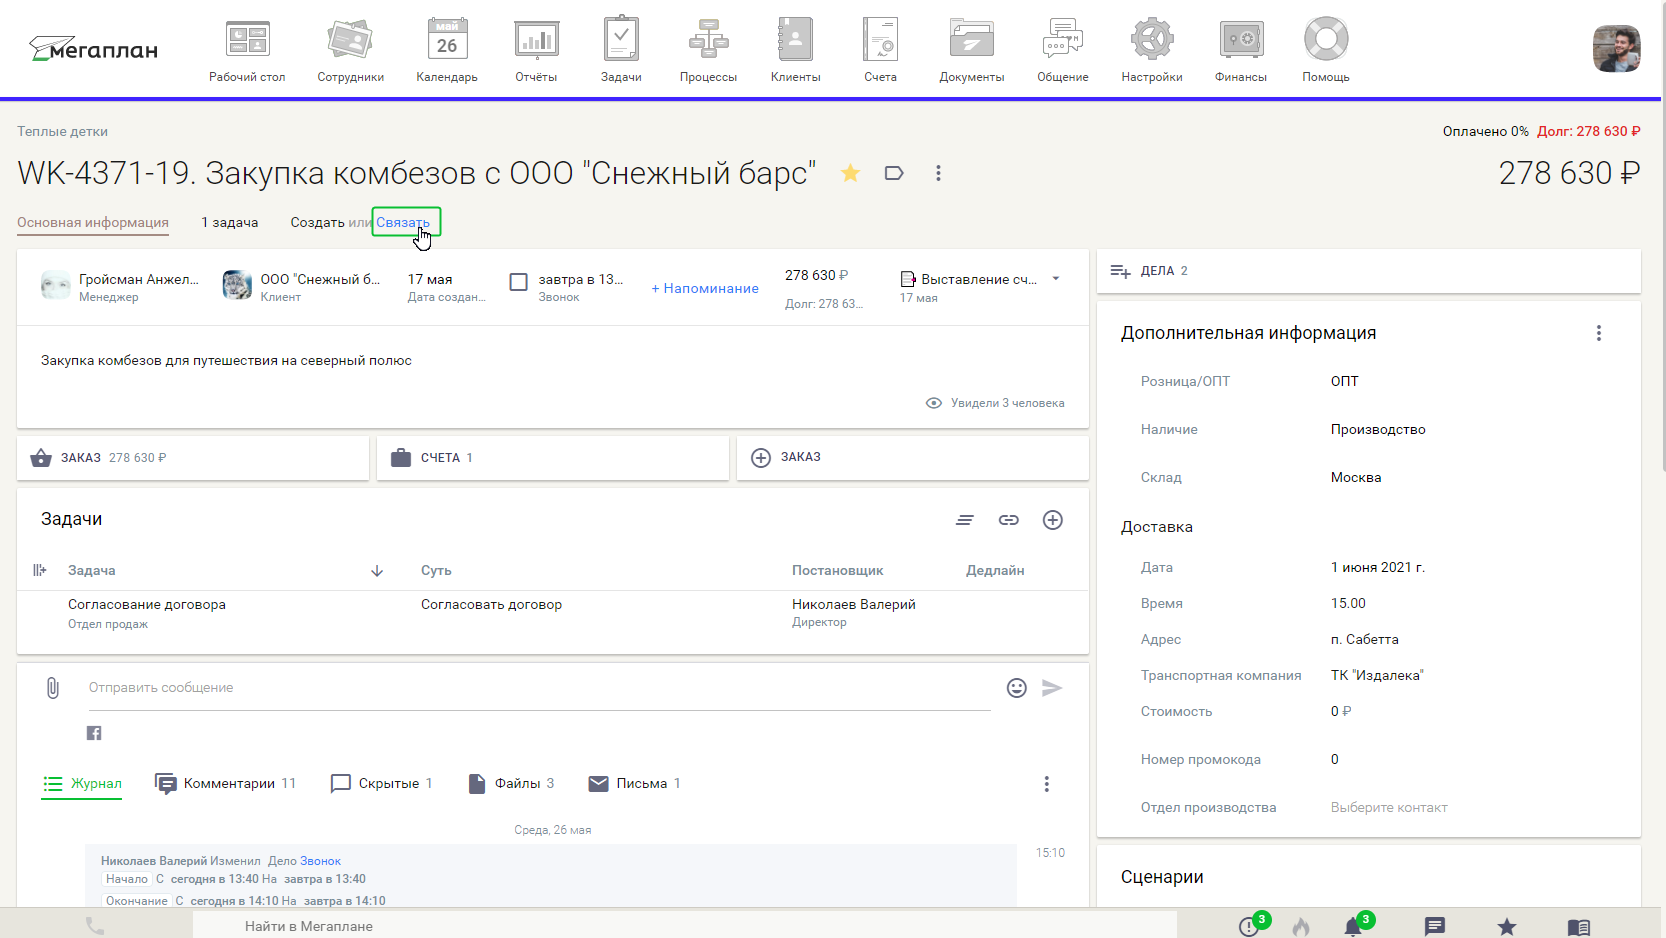Open the Счета section
This screenshot has height=938, width=1666.
click(880, 50)
